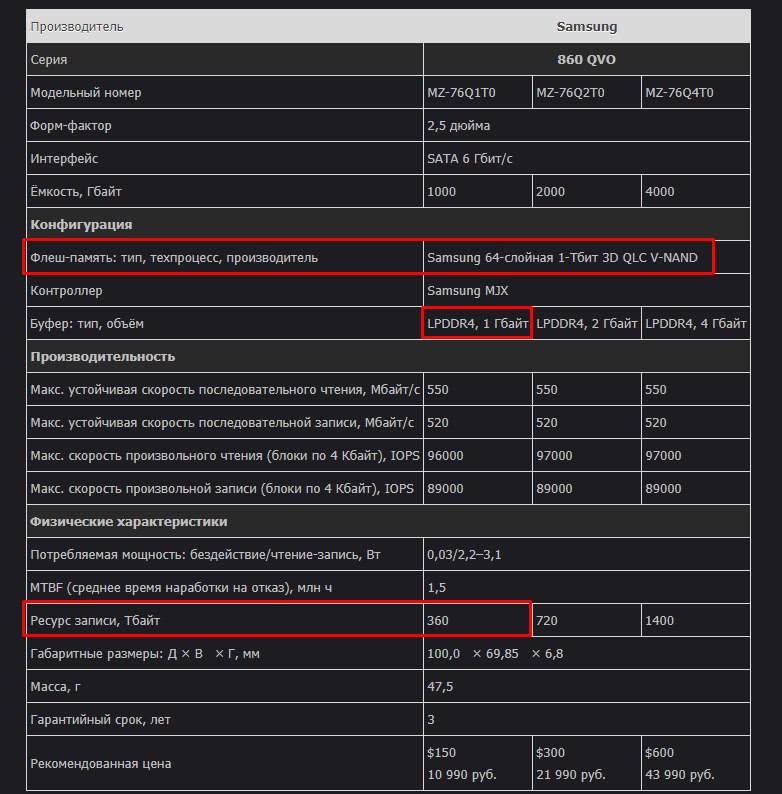Click buffer value 'LPDDR4, 4 Гбайт'
The height and width of the screenshot is (794, 782).
point(695,324)
